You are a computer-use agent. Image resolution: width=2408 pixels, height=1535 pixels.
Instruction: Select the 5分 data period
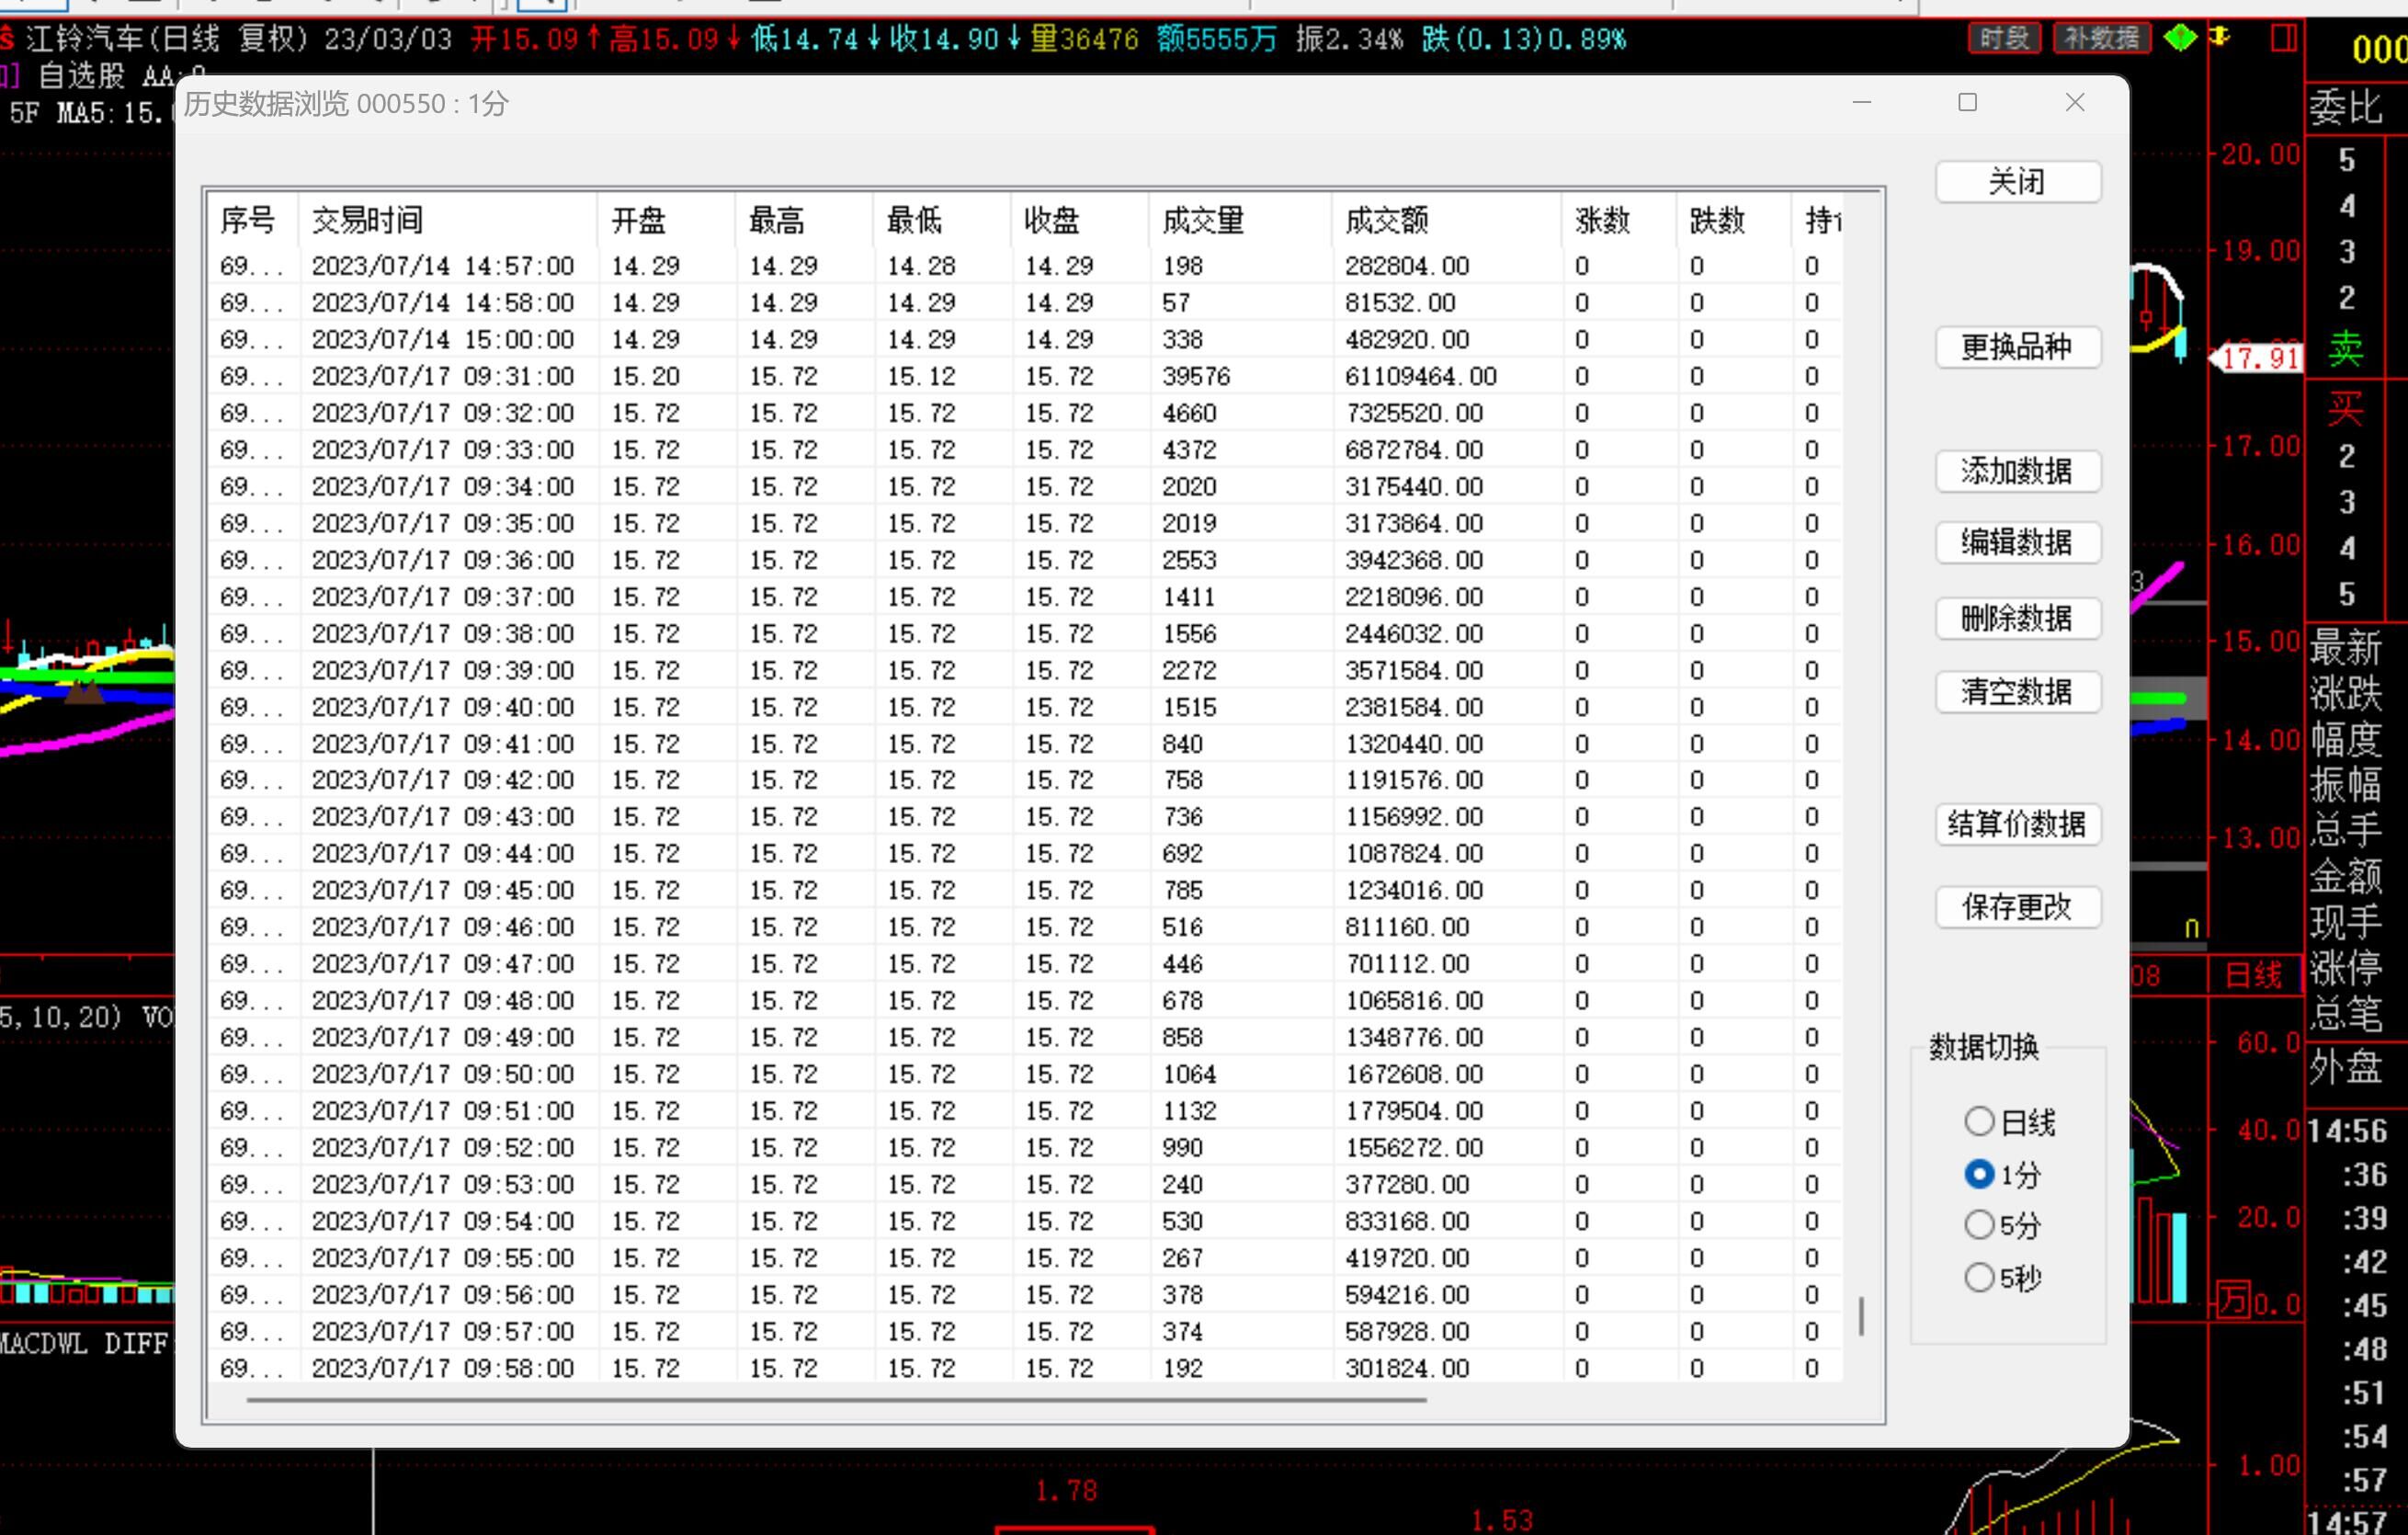pos(1979,1225)
